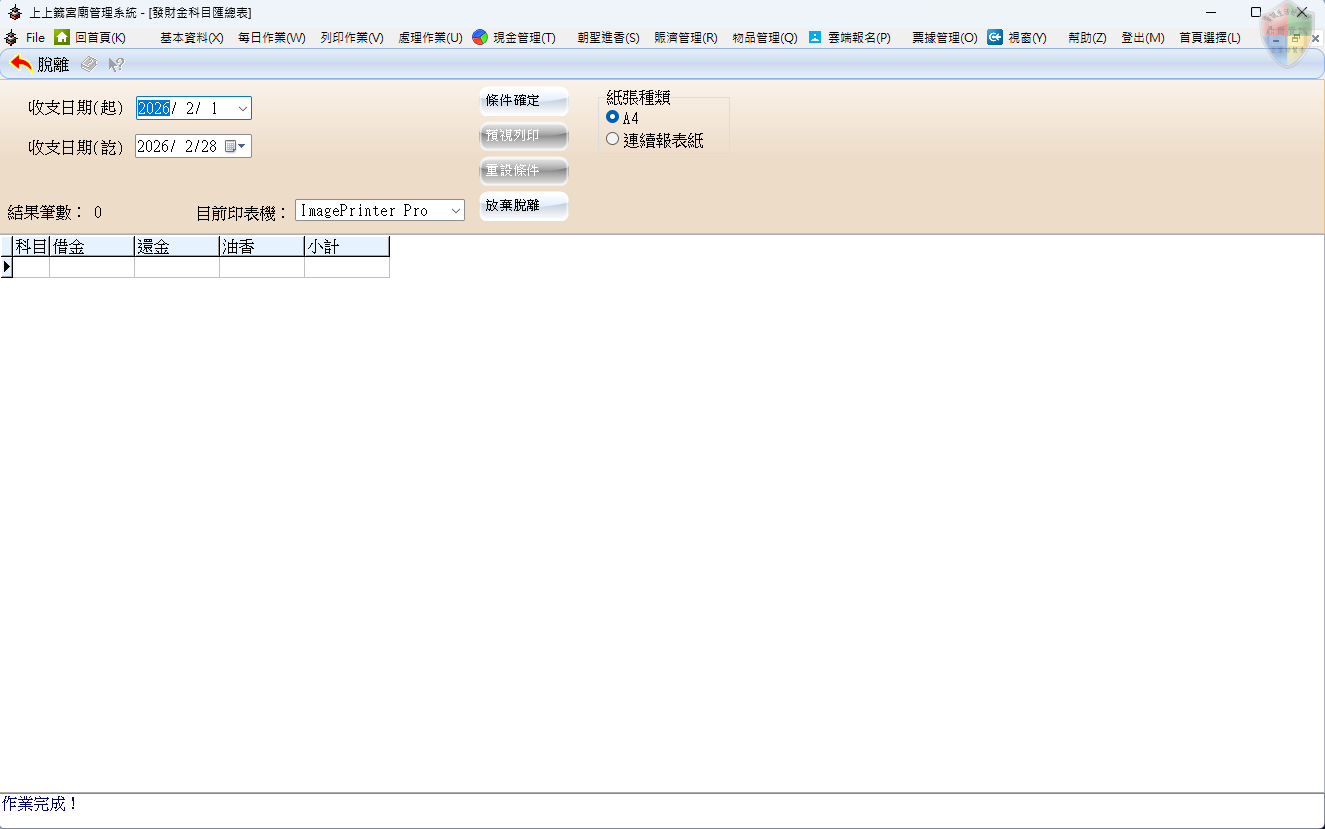Click the empty 還金 cell in first row
Viewport: 1325px width, 829px height.
click(176, 267)
